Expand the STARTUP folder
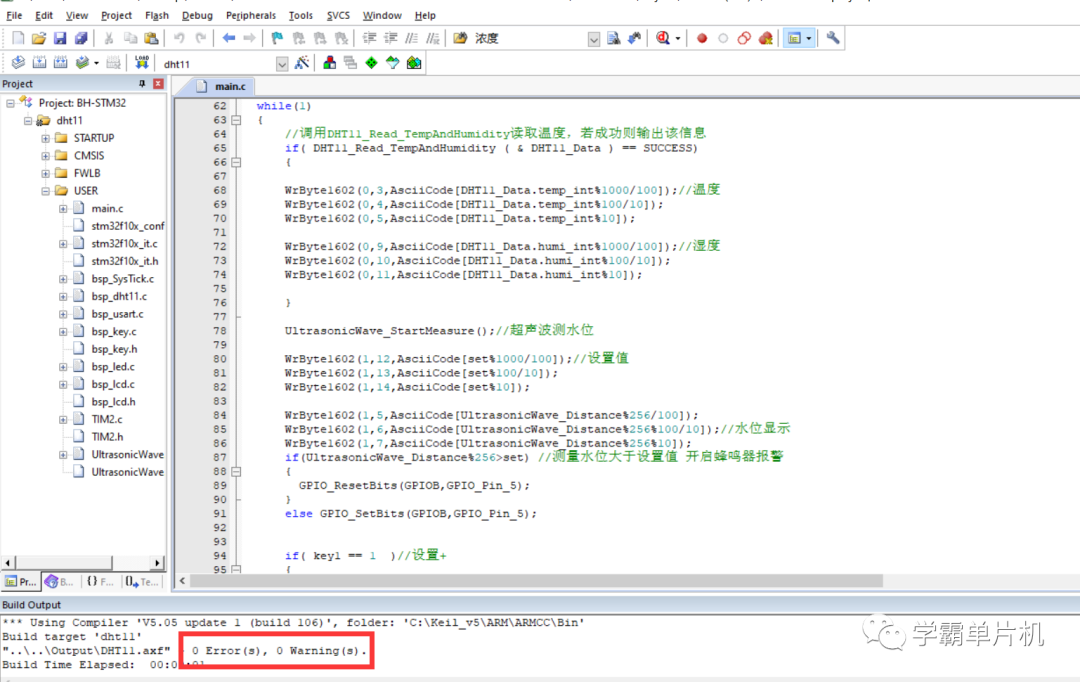Image resolution: width=1080 pixels, height=682 pixels. click(45, 138)
